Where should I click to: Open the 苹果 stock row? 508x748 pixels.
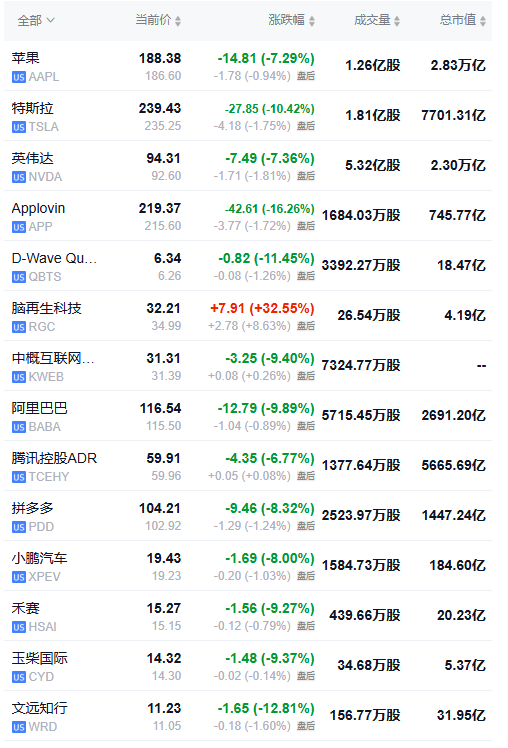click(248, 66)
